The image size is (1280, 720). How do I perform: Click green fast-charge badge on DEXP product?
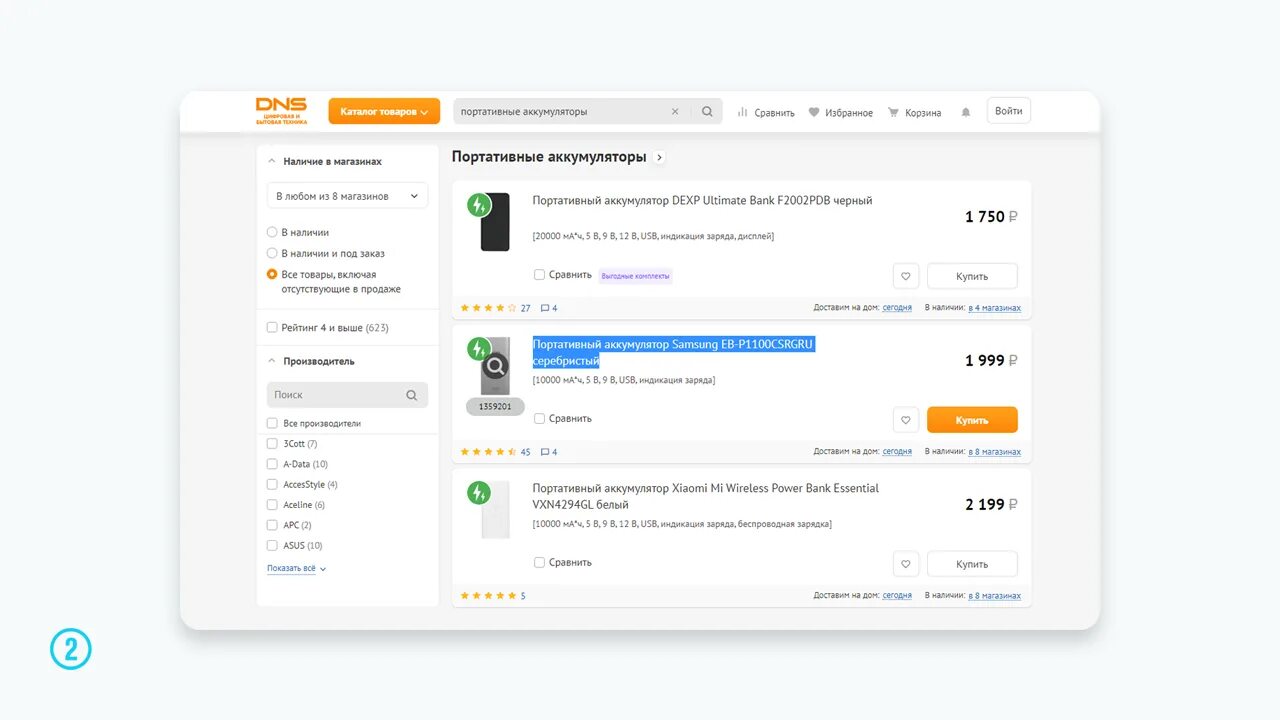[x=479, y=205]
